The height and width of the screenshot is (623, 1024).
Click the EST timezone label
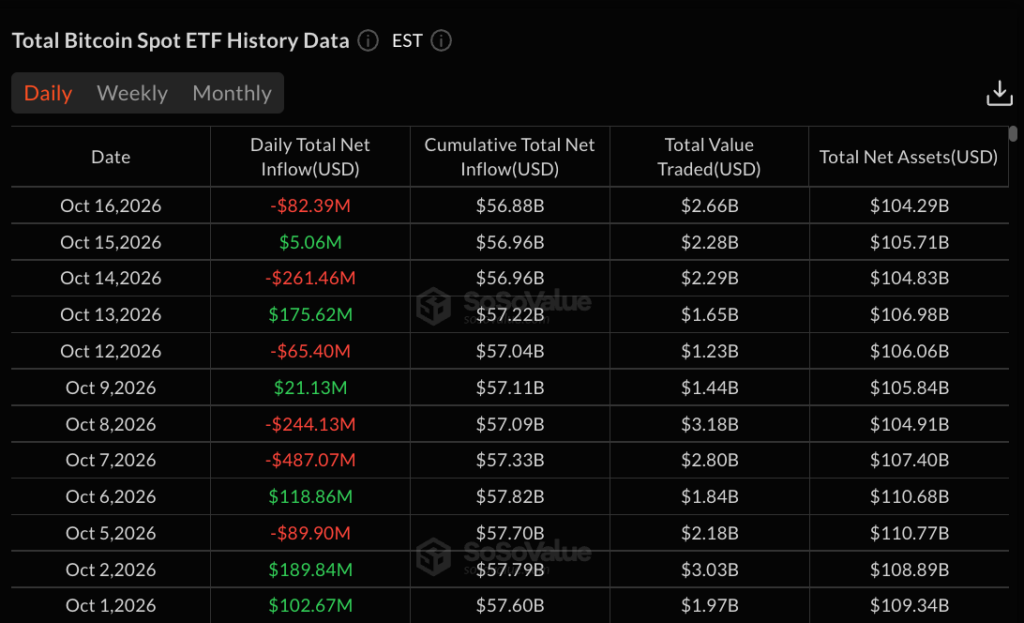[407, 40]
